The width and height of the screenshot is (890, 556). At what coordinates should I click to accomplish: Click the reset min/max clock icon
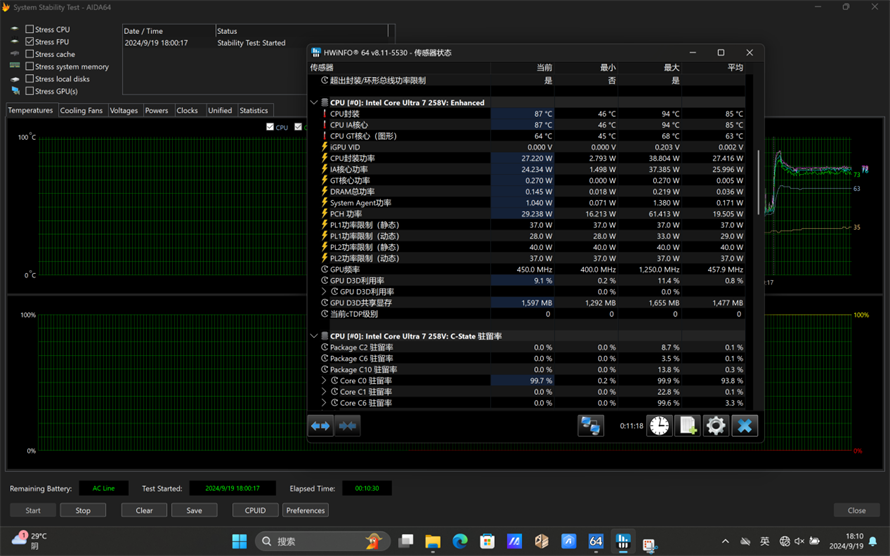[x=660, y=426]
